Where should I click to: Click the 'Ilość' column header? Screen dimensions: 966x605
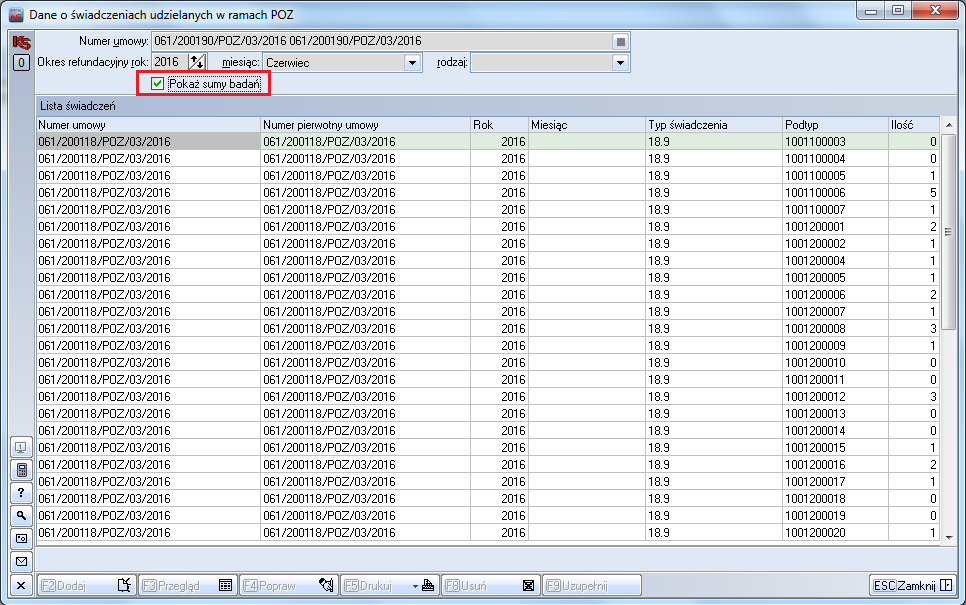pos(914,125)
